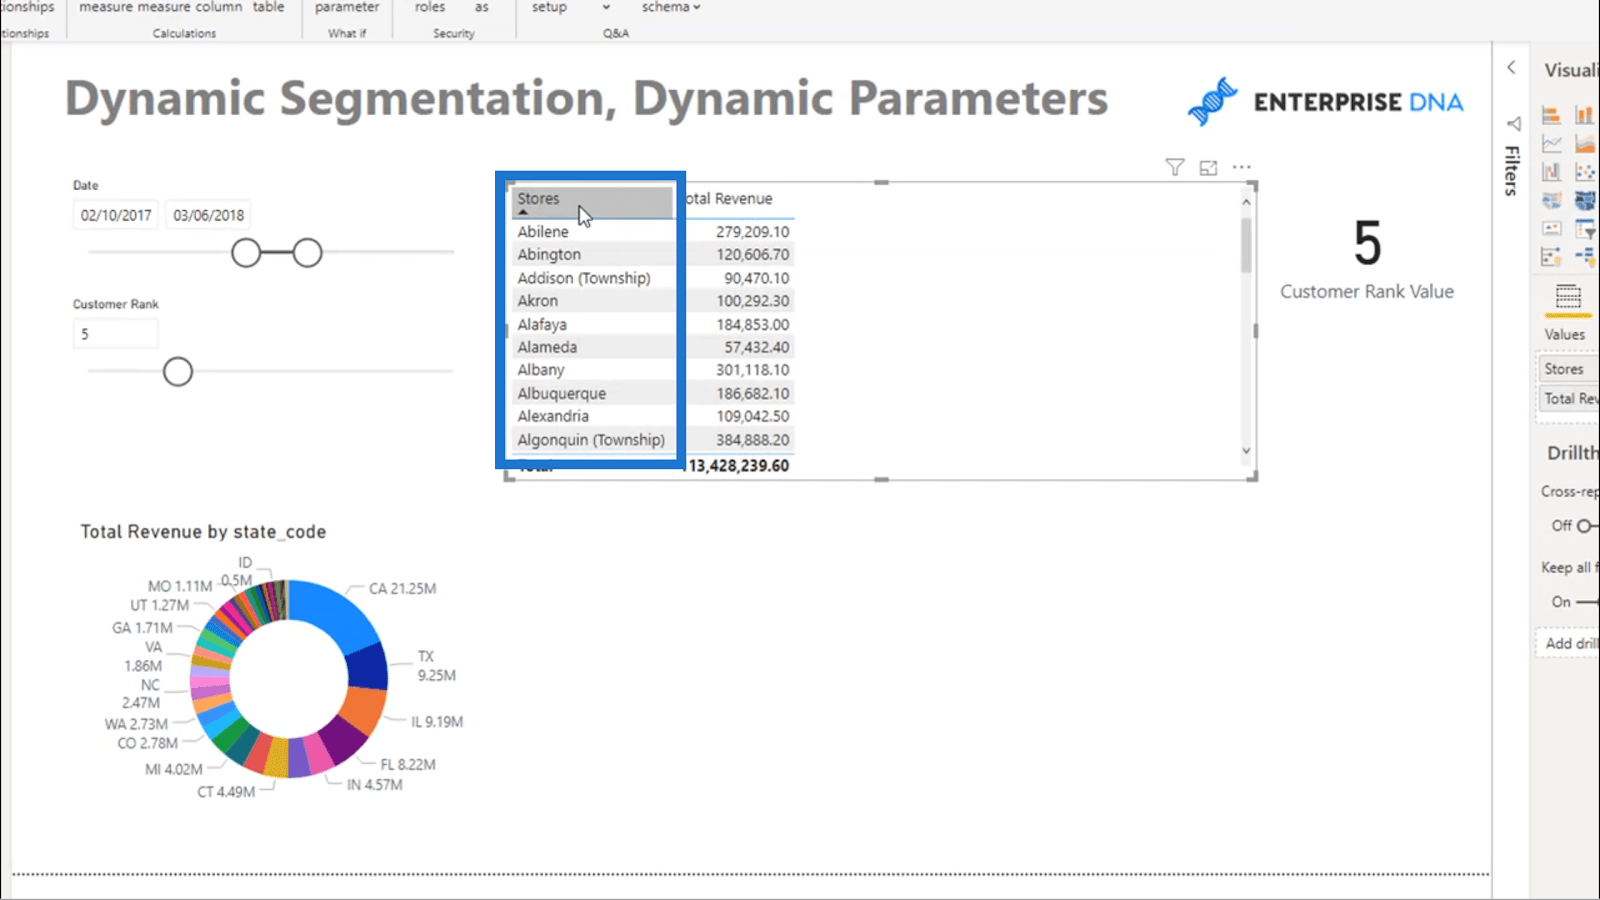This screenshot has width=1600, height=900.
Task: Pick the decomposition tree visualization icon
Action: coord(1585,257)
